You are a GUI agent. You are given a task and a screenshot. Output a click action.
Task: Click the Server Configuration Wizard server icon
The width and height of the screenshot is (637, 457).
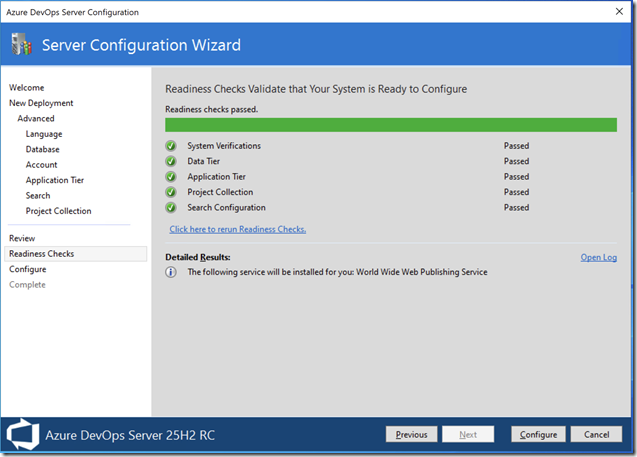pyautogui.click(x=22, y=44)
